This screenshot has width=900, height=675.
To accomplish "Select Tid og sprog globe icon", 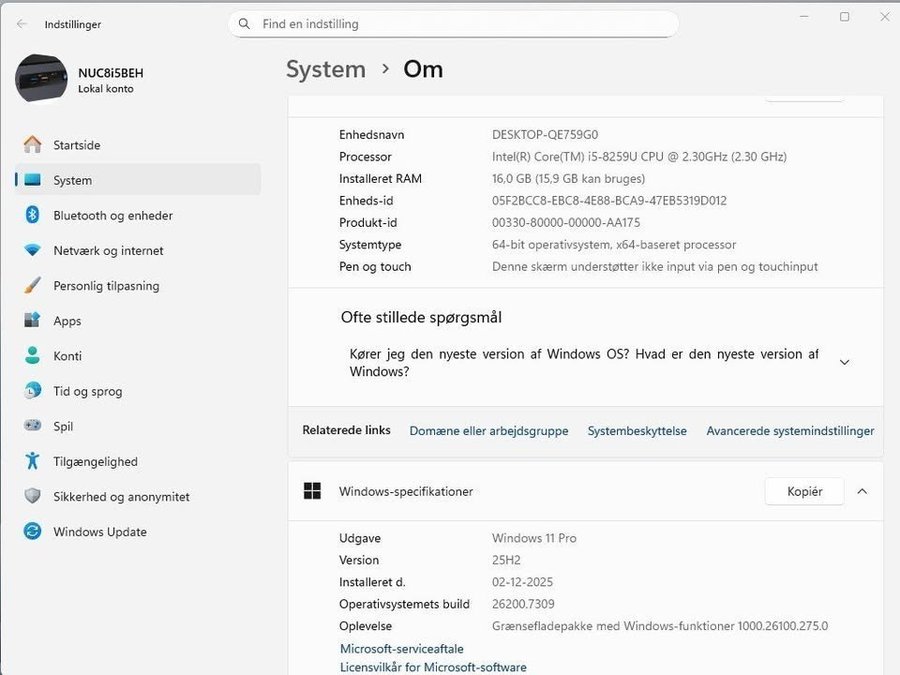I will point(33,391).
